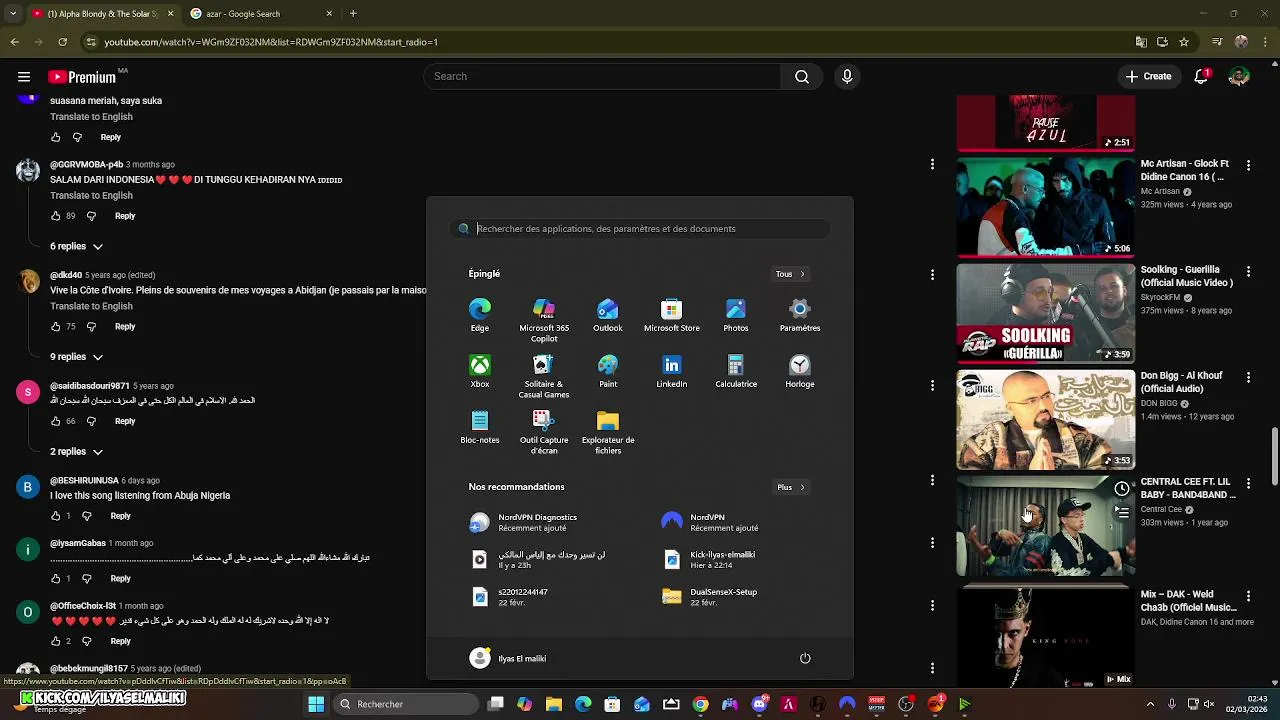
Task: Open the Photos app
Action: (x=736, y=314)
